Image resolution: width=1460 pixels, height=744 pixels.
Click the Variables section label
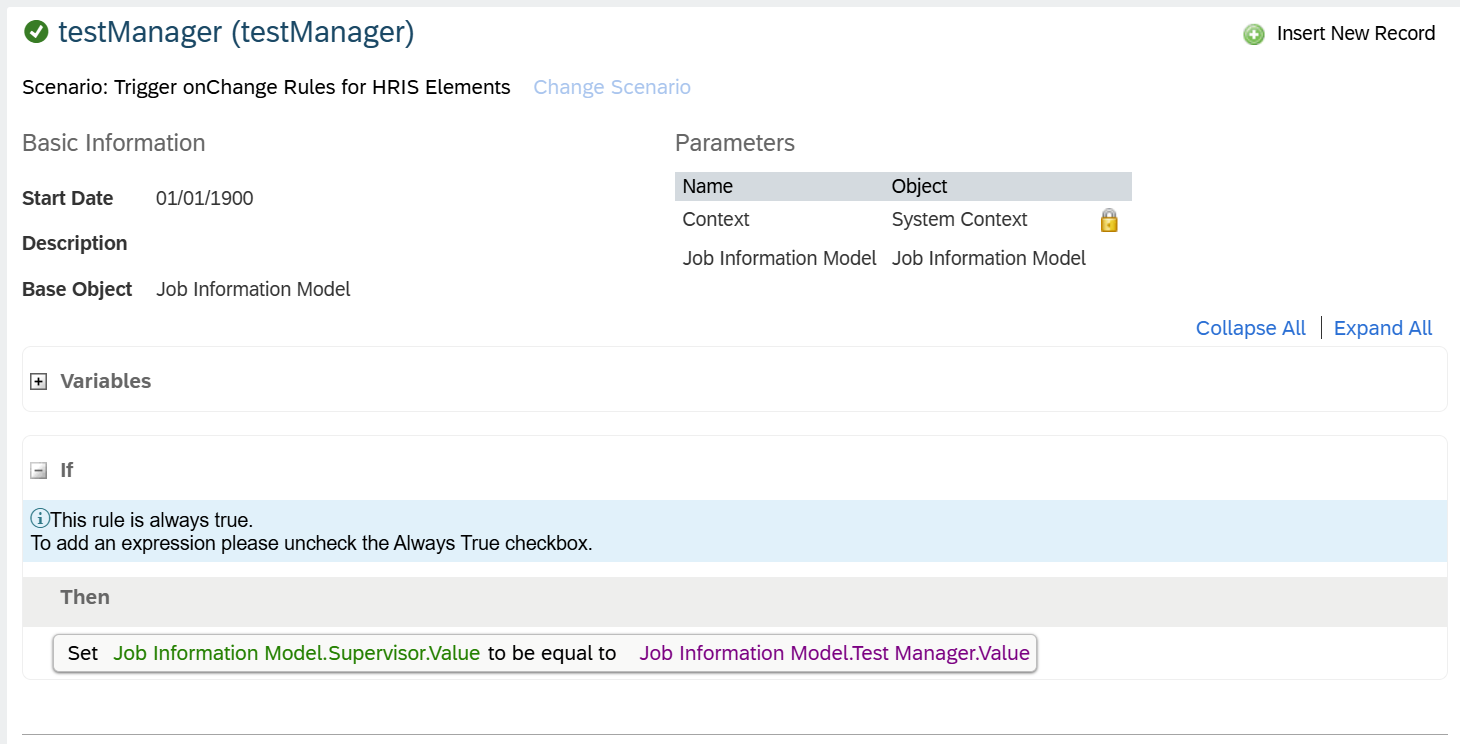coord(106,381)
